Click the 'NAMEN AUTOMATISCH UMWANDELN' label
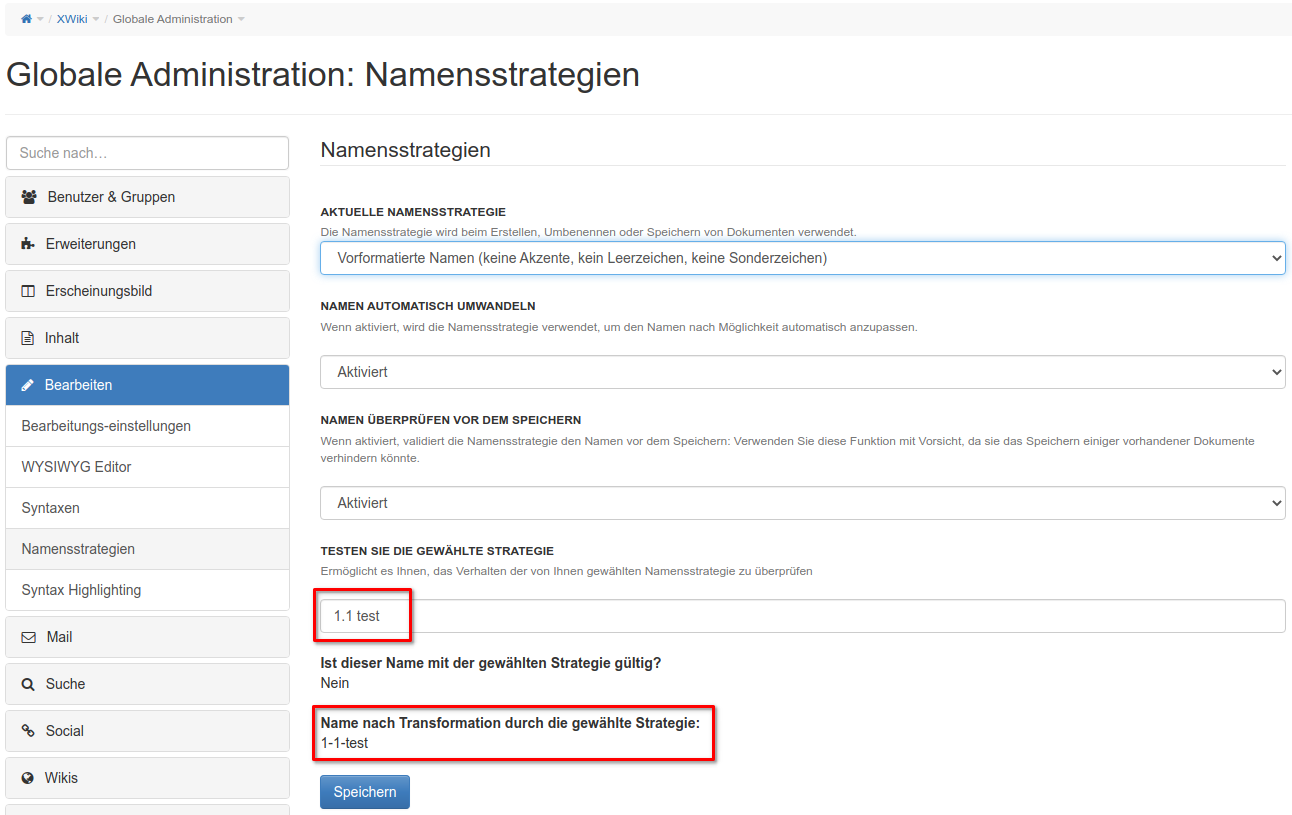 click(428, 306)
